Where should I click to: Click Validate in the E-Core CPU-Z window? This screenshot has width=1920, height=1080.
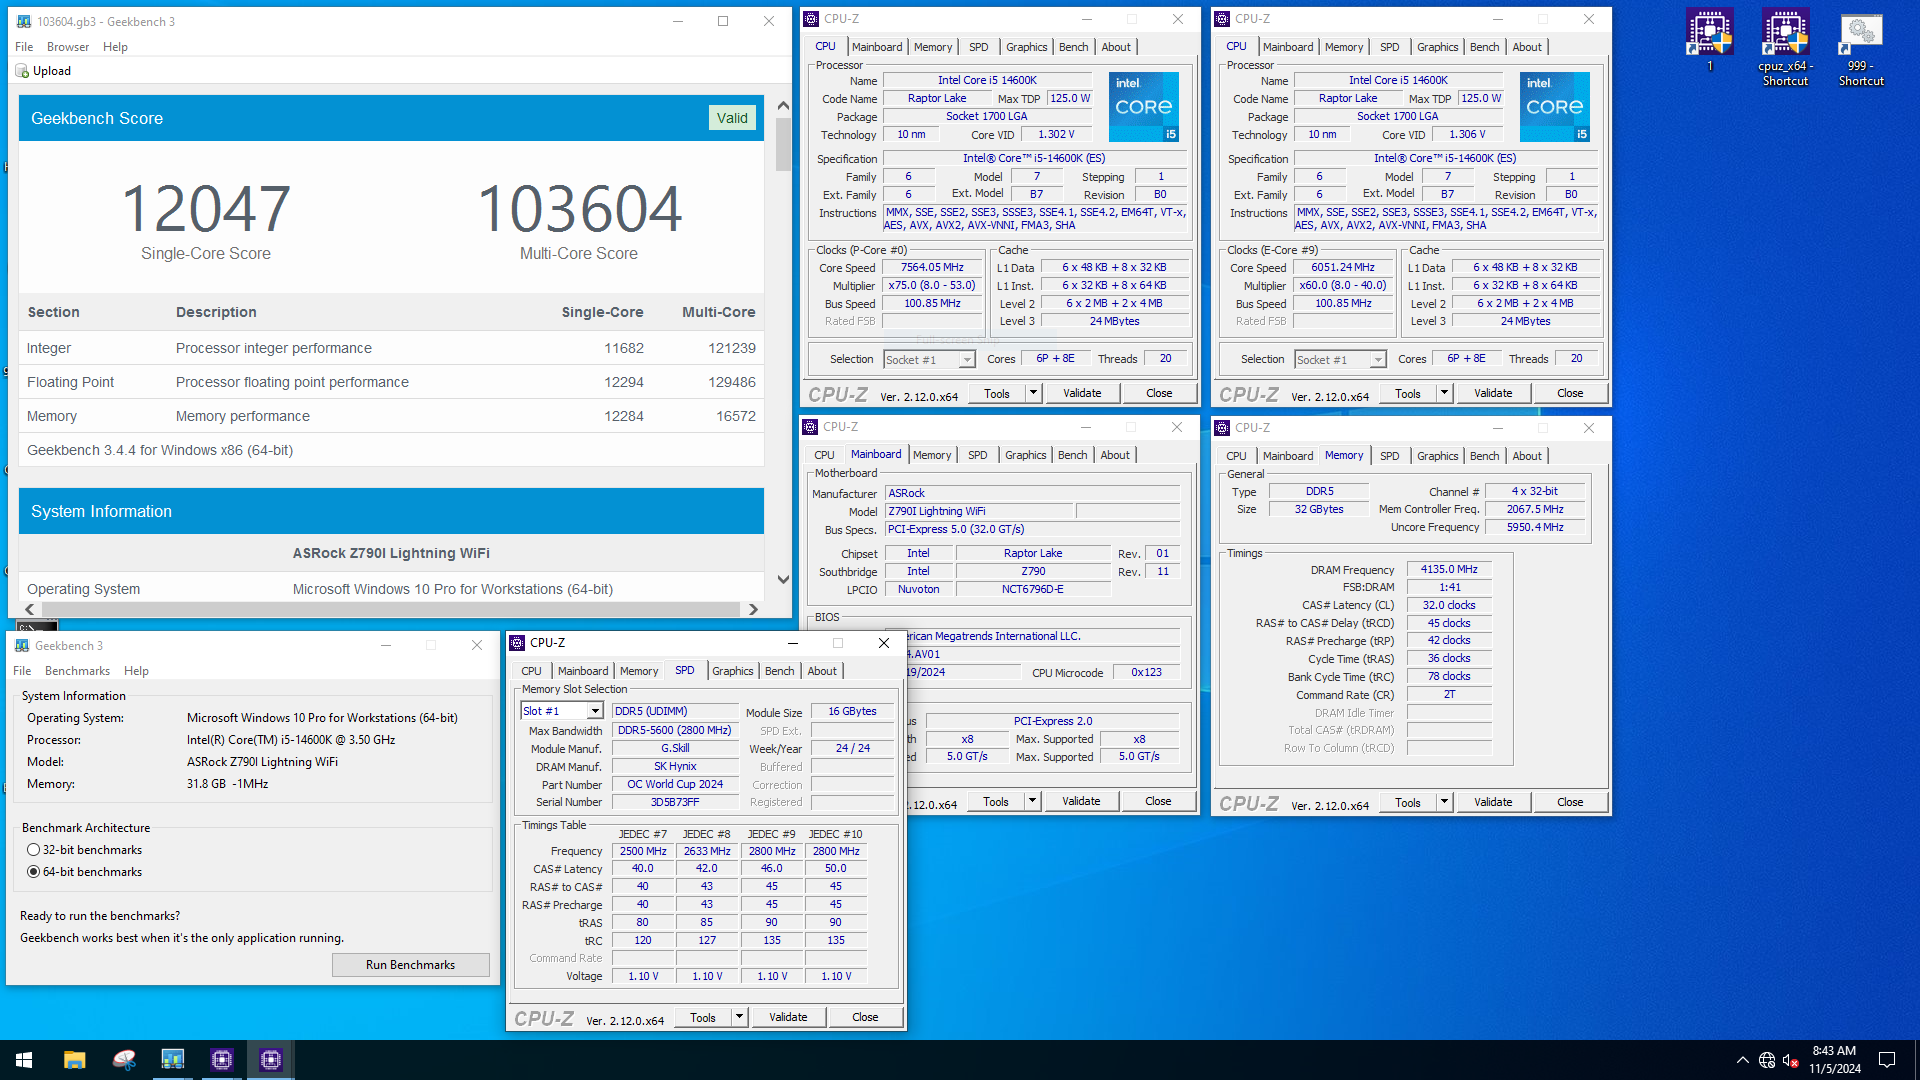1493,393
